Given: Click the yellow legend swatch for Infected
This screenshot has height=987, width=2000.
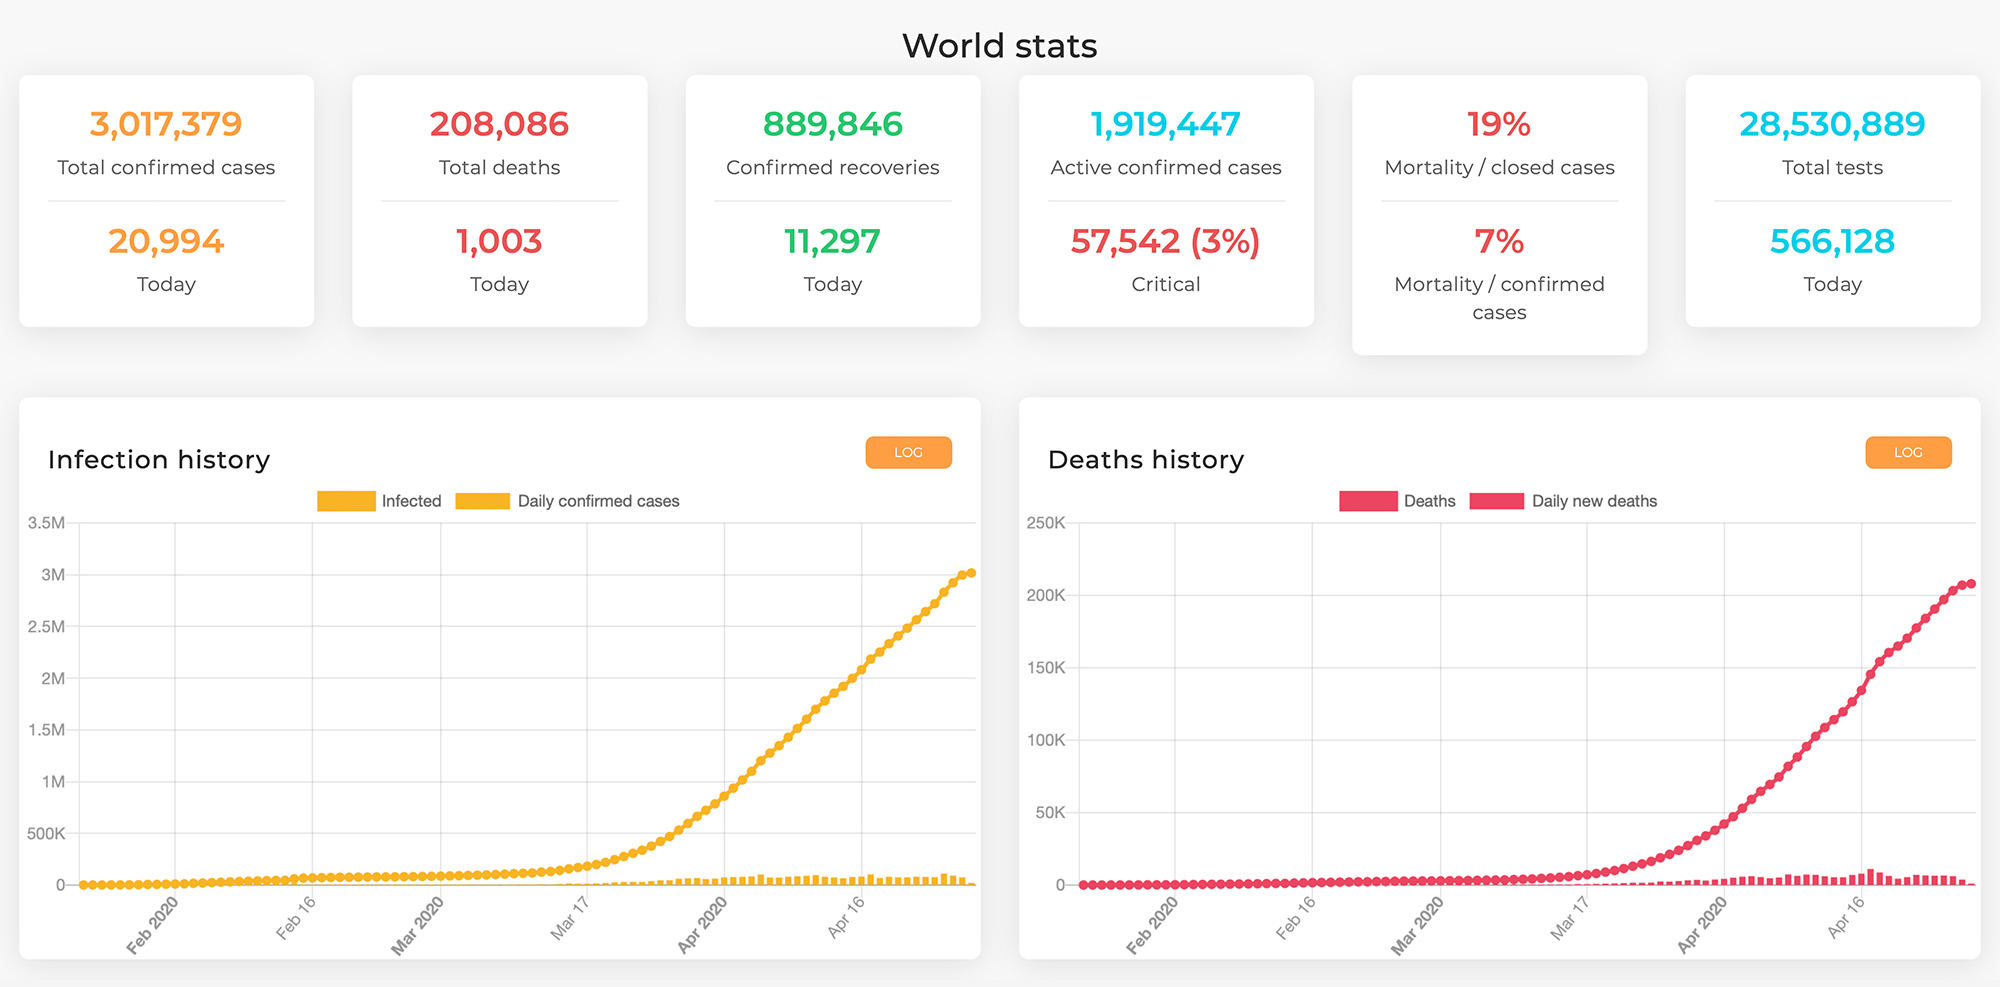Looking at the screenshot, I should coord(345,500).
